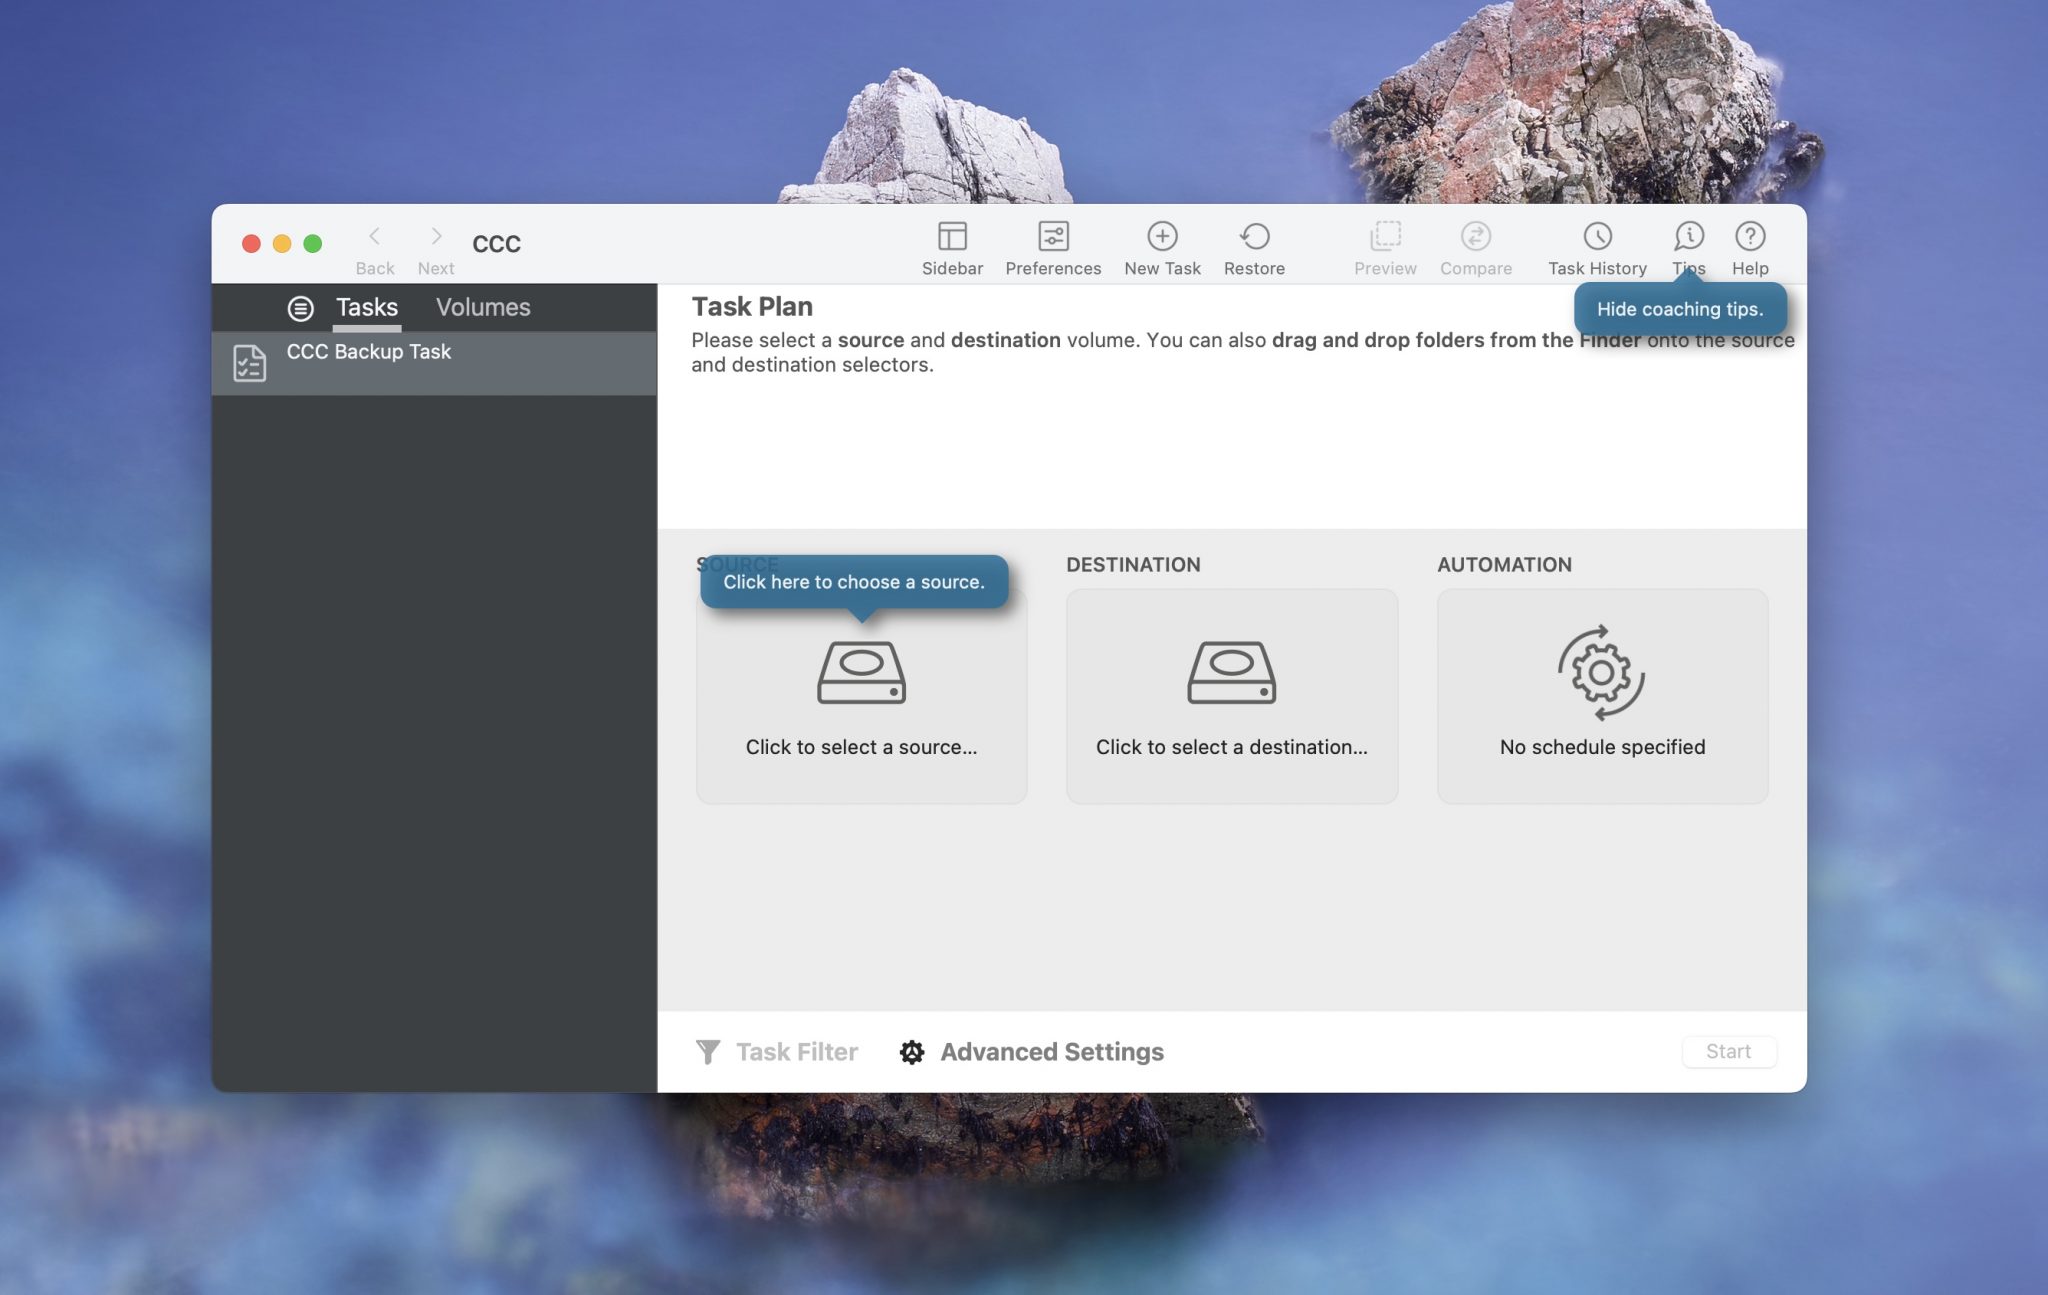Click the Start button
2048x1295 pixels.
pos(1728,1051)
